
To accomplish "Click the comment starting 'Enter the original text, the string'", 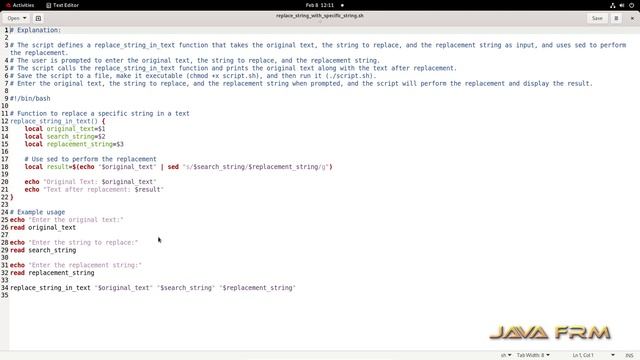I will click(x=301, y=83).
